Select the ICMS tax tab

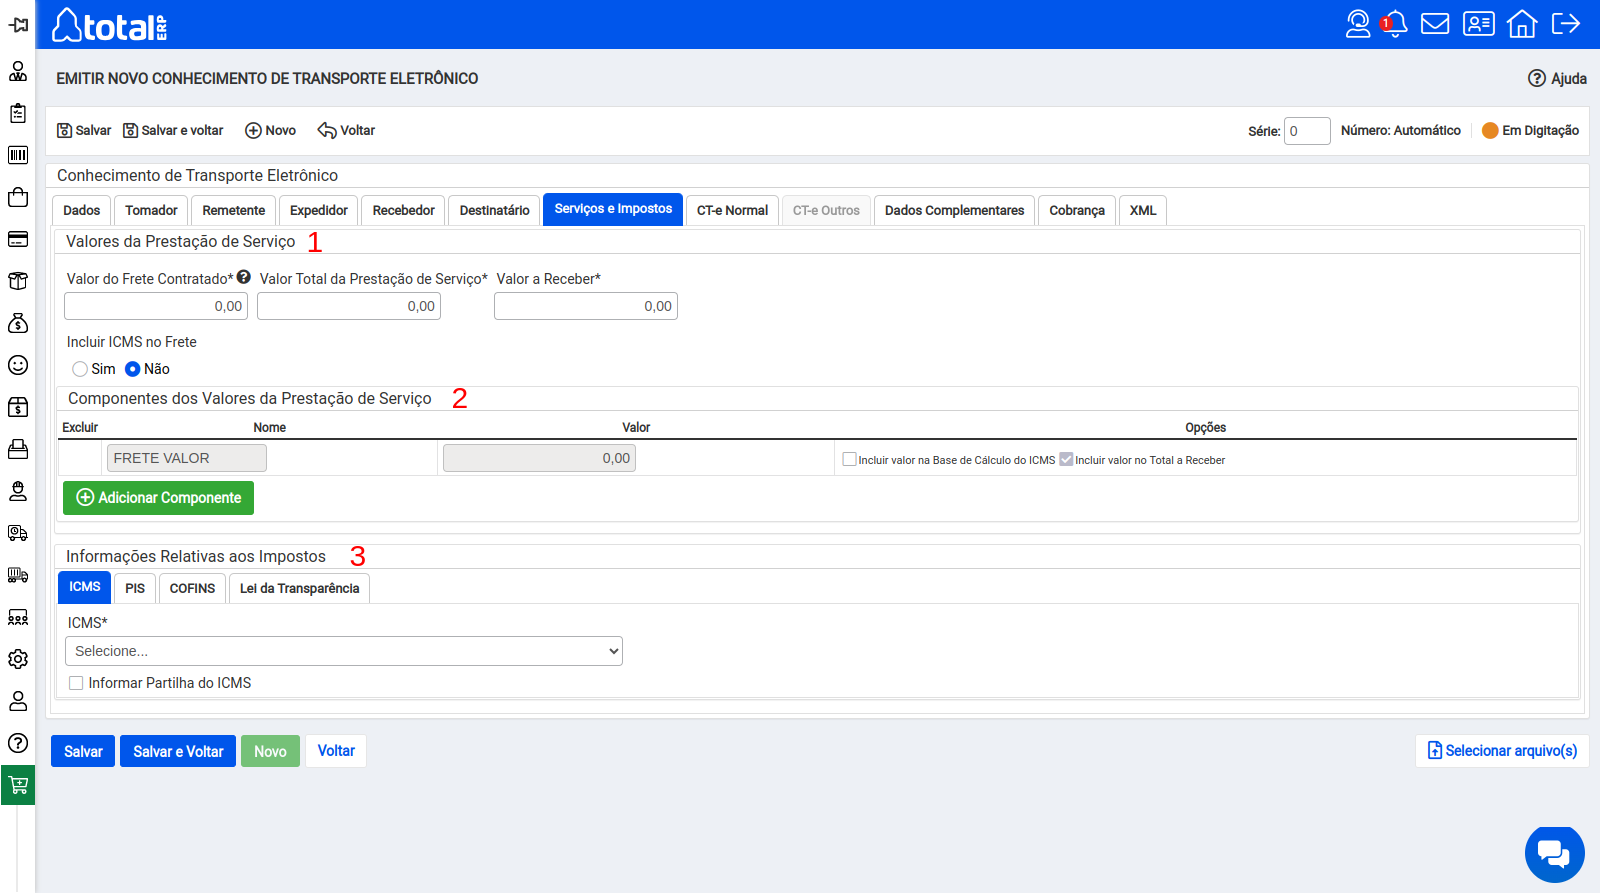tap(85, 587)
